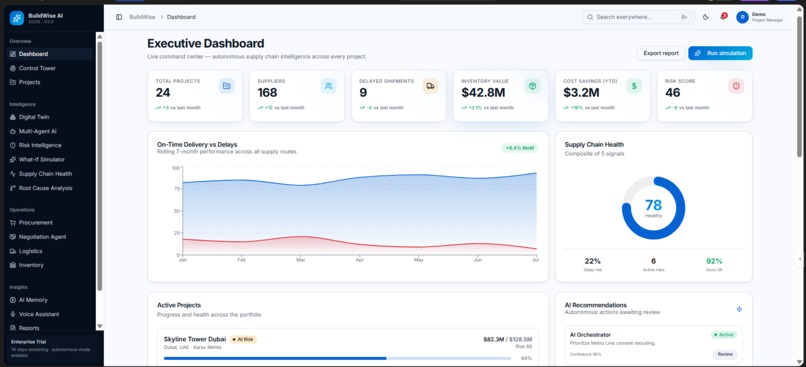Toggle the sidebar collapse icon
The height and width of the screenshot is (367, 806).
pyautogui.click(x=119, y=17)
